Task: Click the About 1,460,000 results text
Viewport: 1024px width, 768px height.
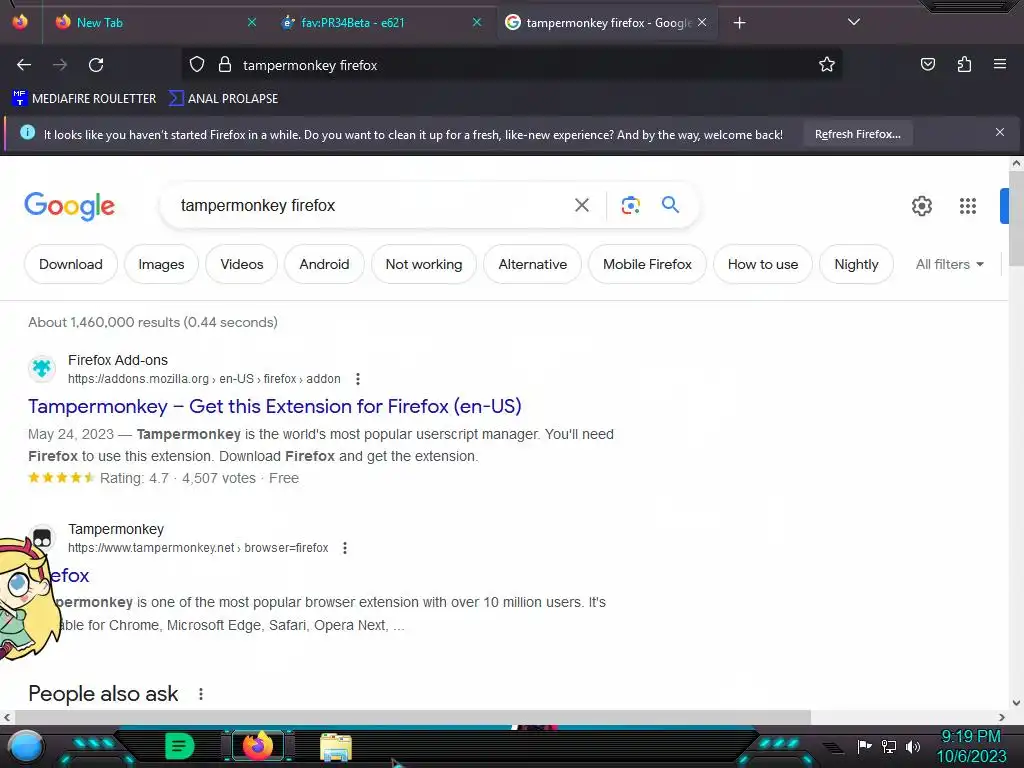Action: point(153,322)
